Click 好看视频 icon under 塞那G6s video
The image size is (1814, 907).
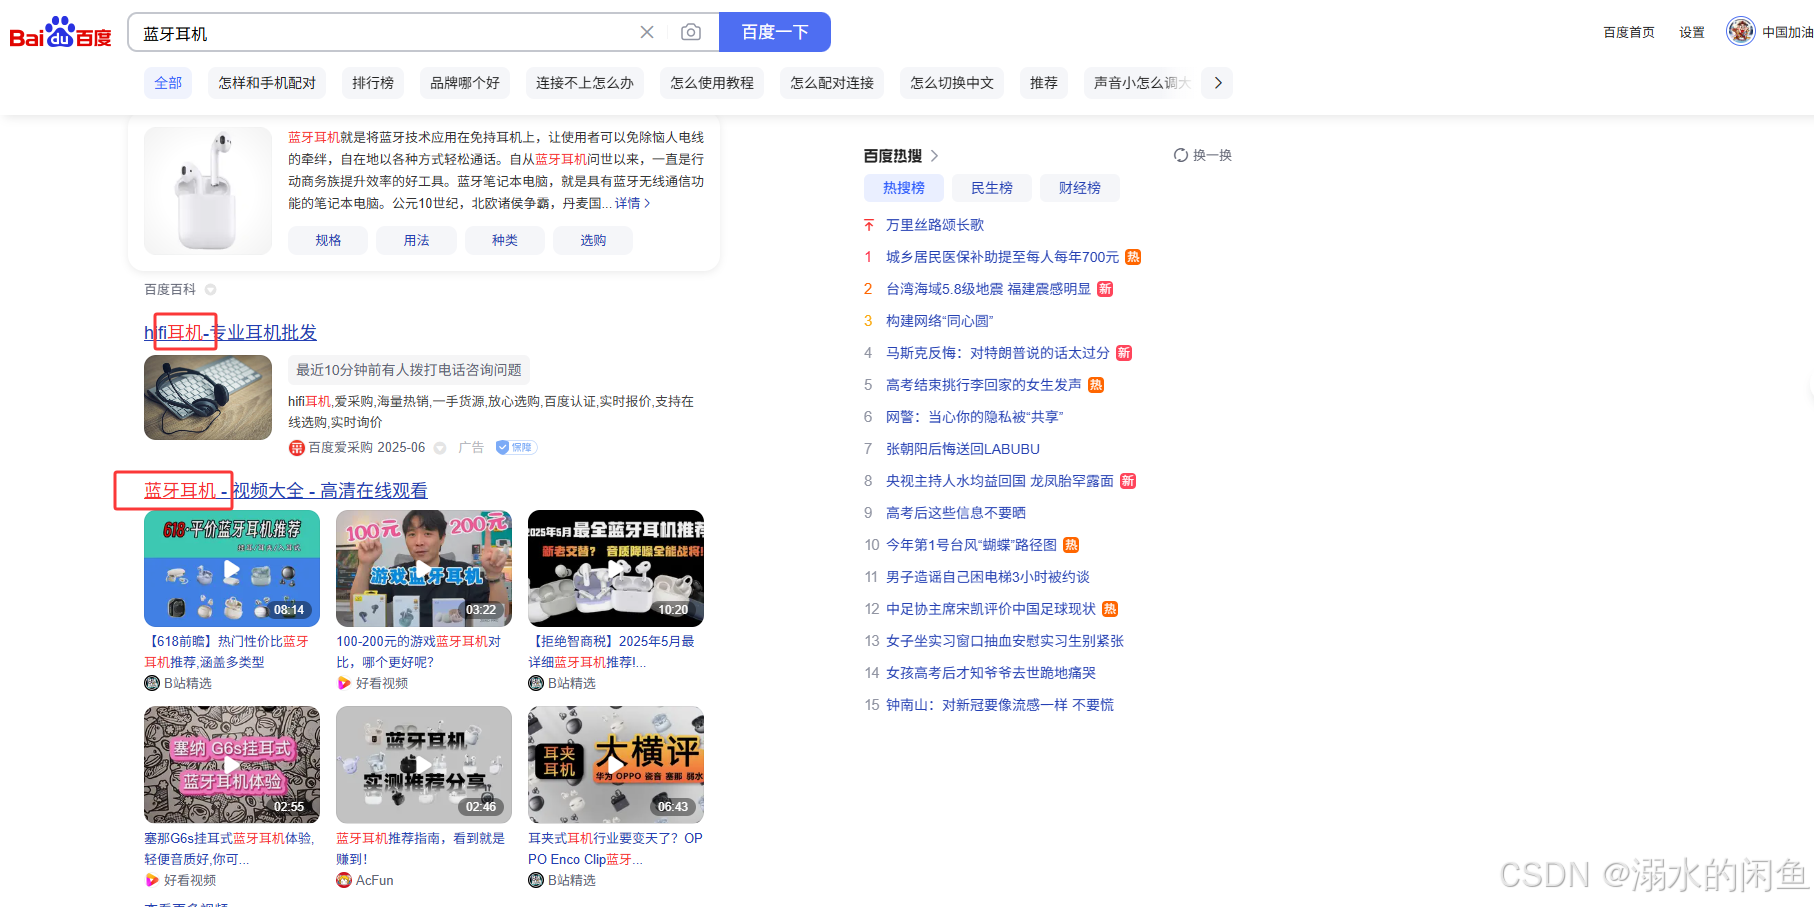(152, 880)
